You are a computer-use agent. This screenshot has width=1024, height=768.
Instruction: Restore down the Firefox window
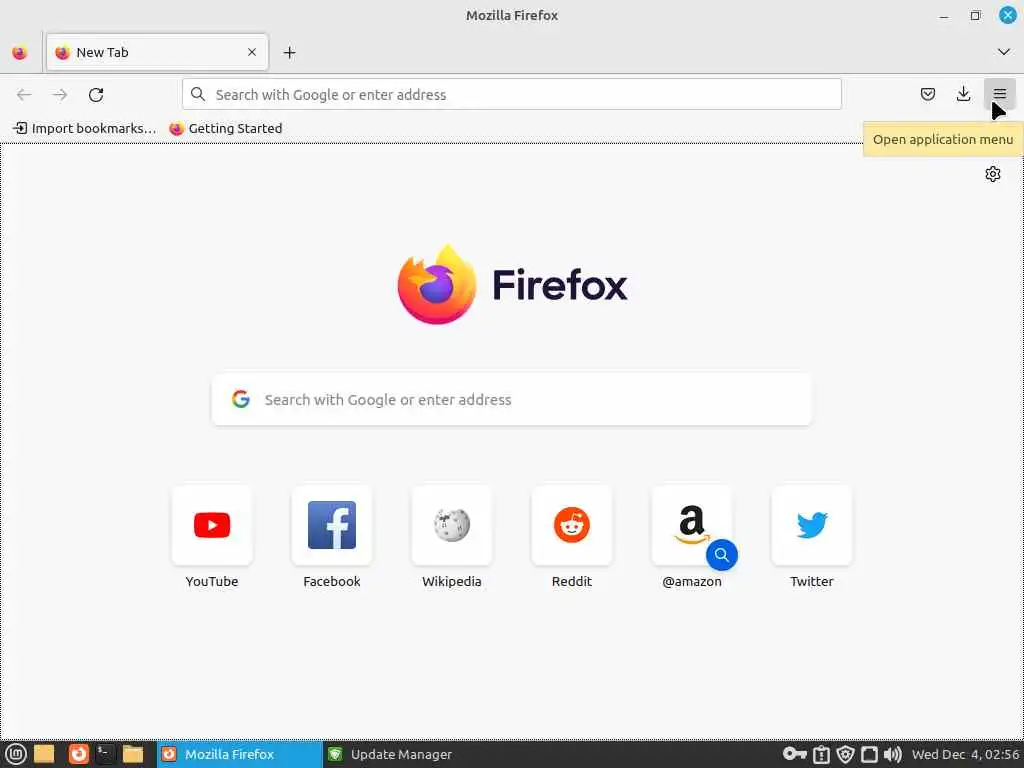click(x=975, y=16)
